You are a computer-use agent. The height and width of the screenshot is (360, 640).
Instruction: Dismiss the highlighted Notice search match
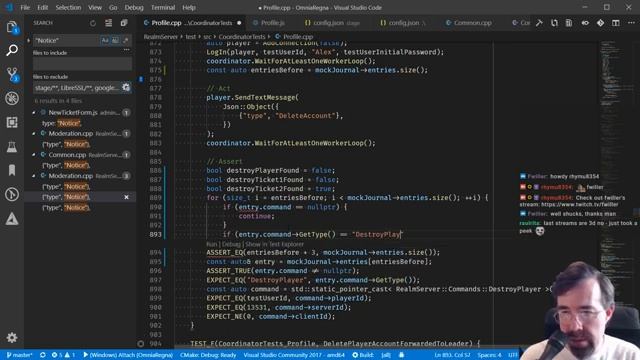126,197
